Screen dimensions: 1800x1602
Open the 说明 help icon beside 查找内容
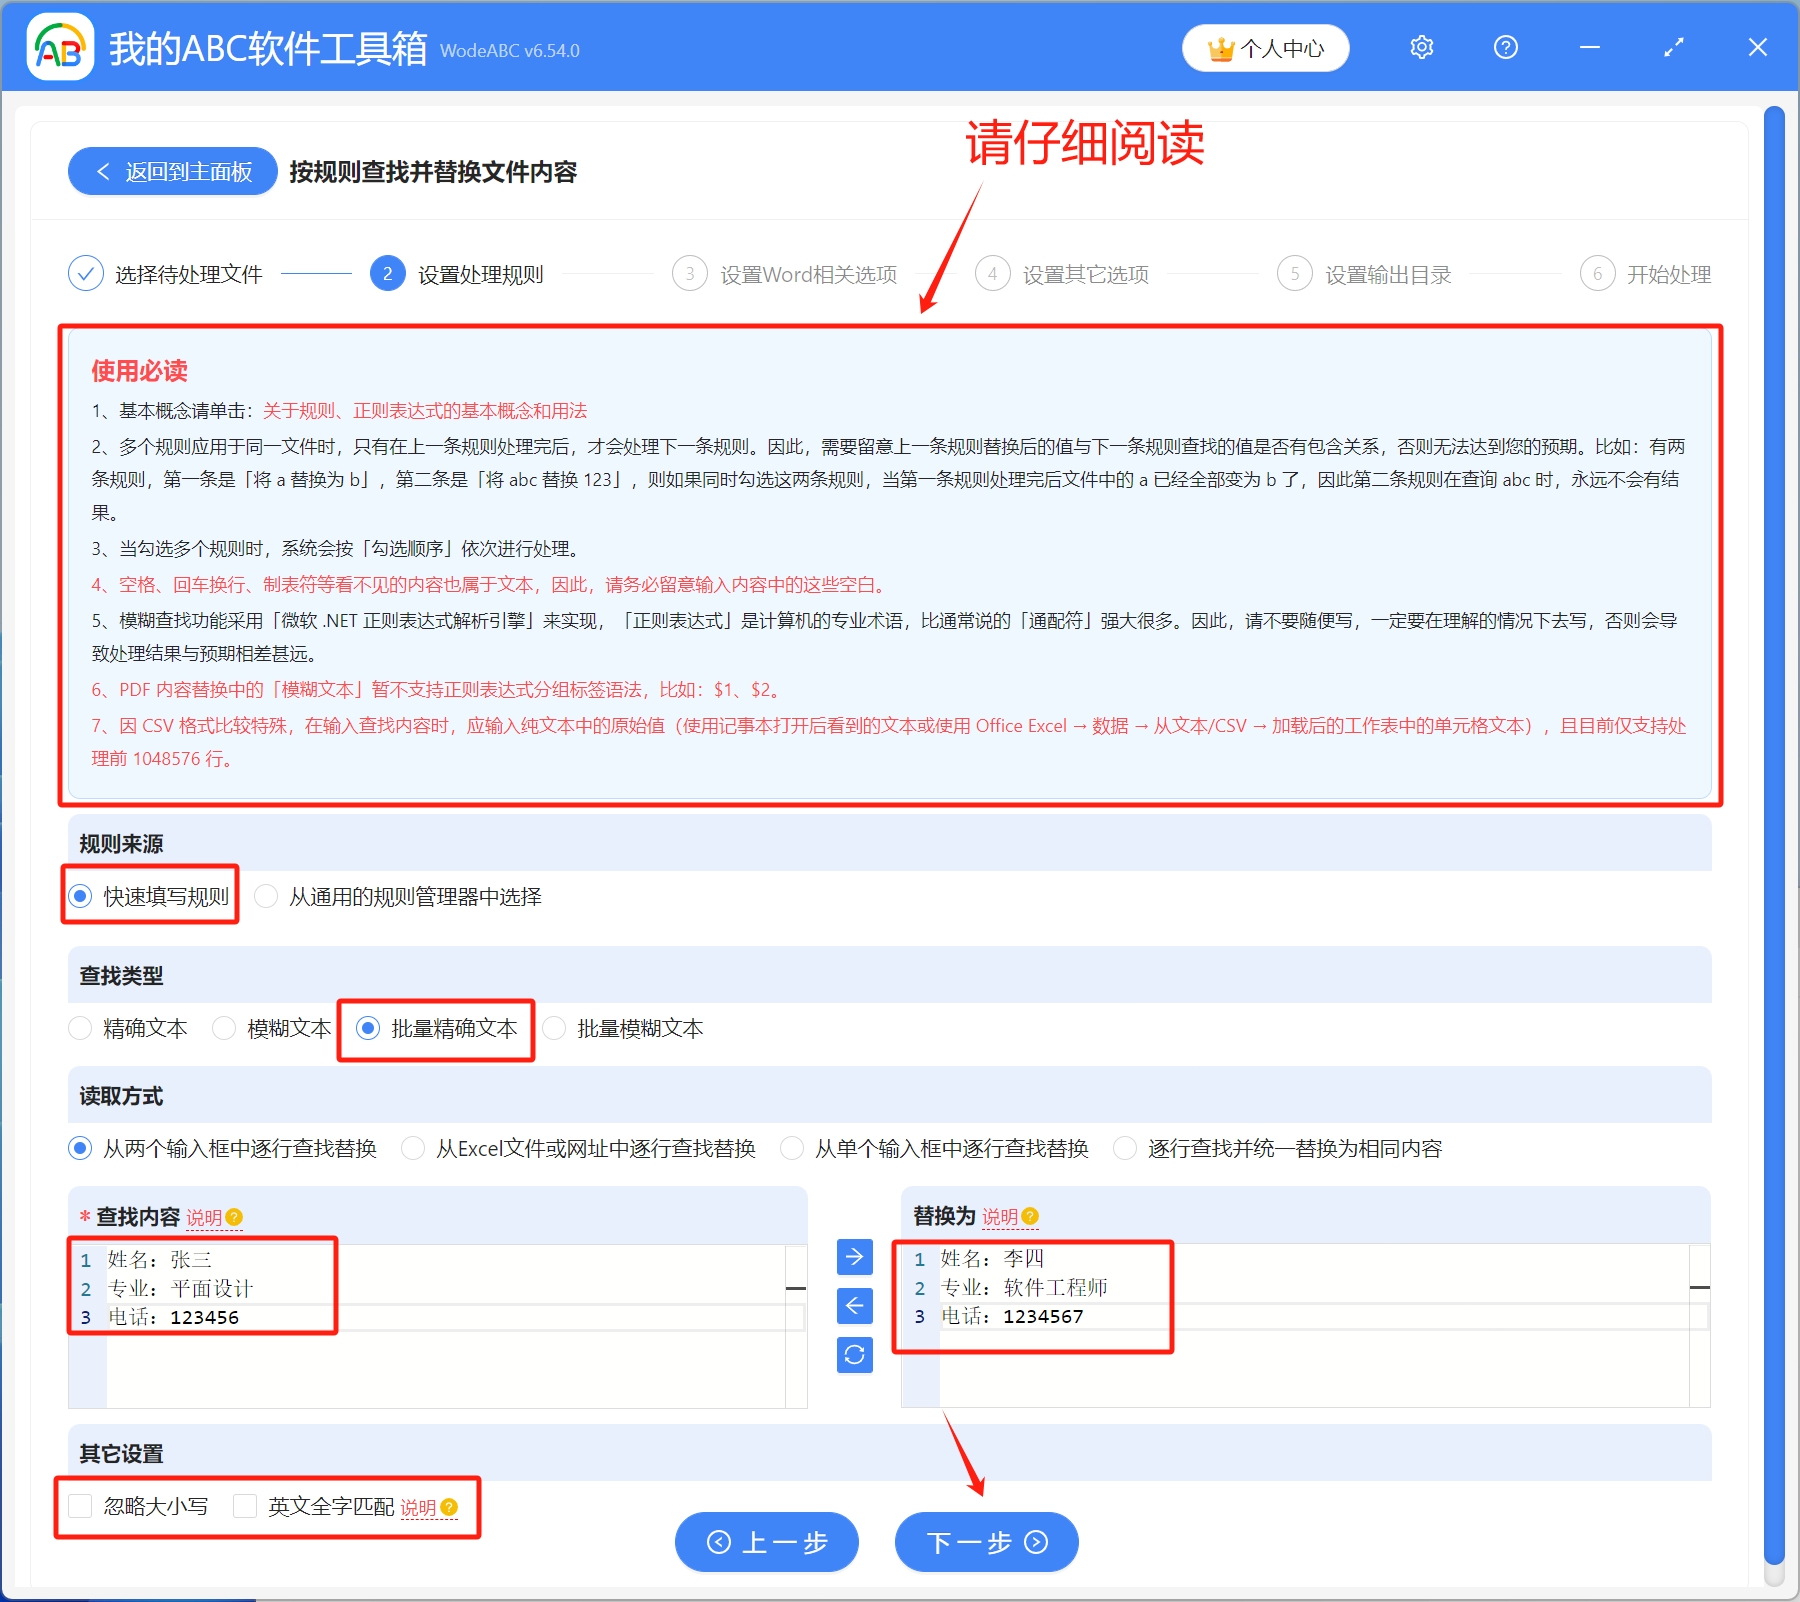pyautogui.click(x=233, y=1218)
